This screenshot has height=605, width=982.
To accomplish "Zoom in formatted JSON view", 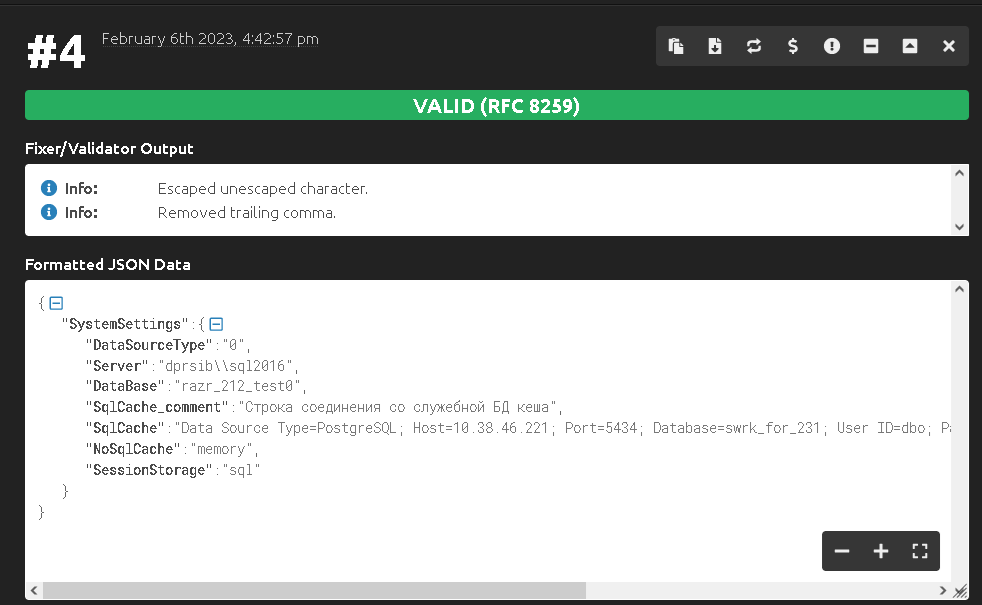I will (881, 551).
